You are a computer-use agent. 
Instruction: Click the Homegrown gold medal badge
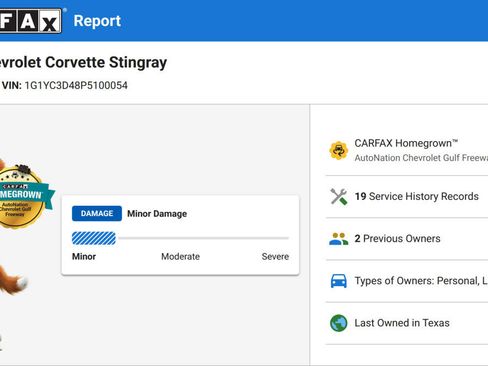(23, 197)
